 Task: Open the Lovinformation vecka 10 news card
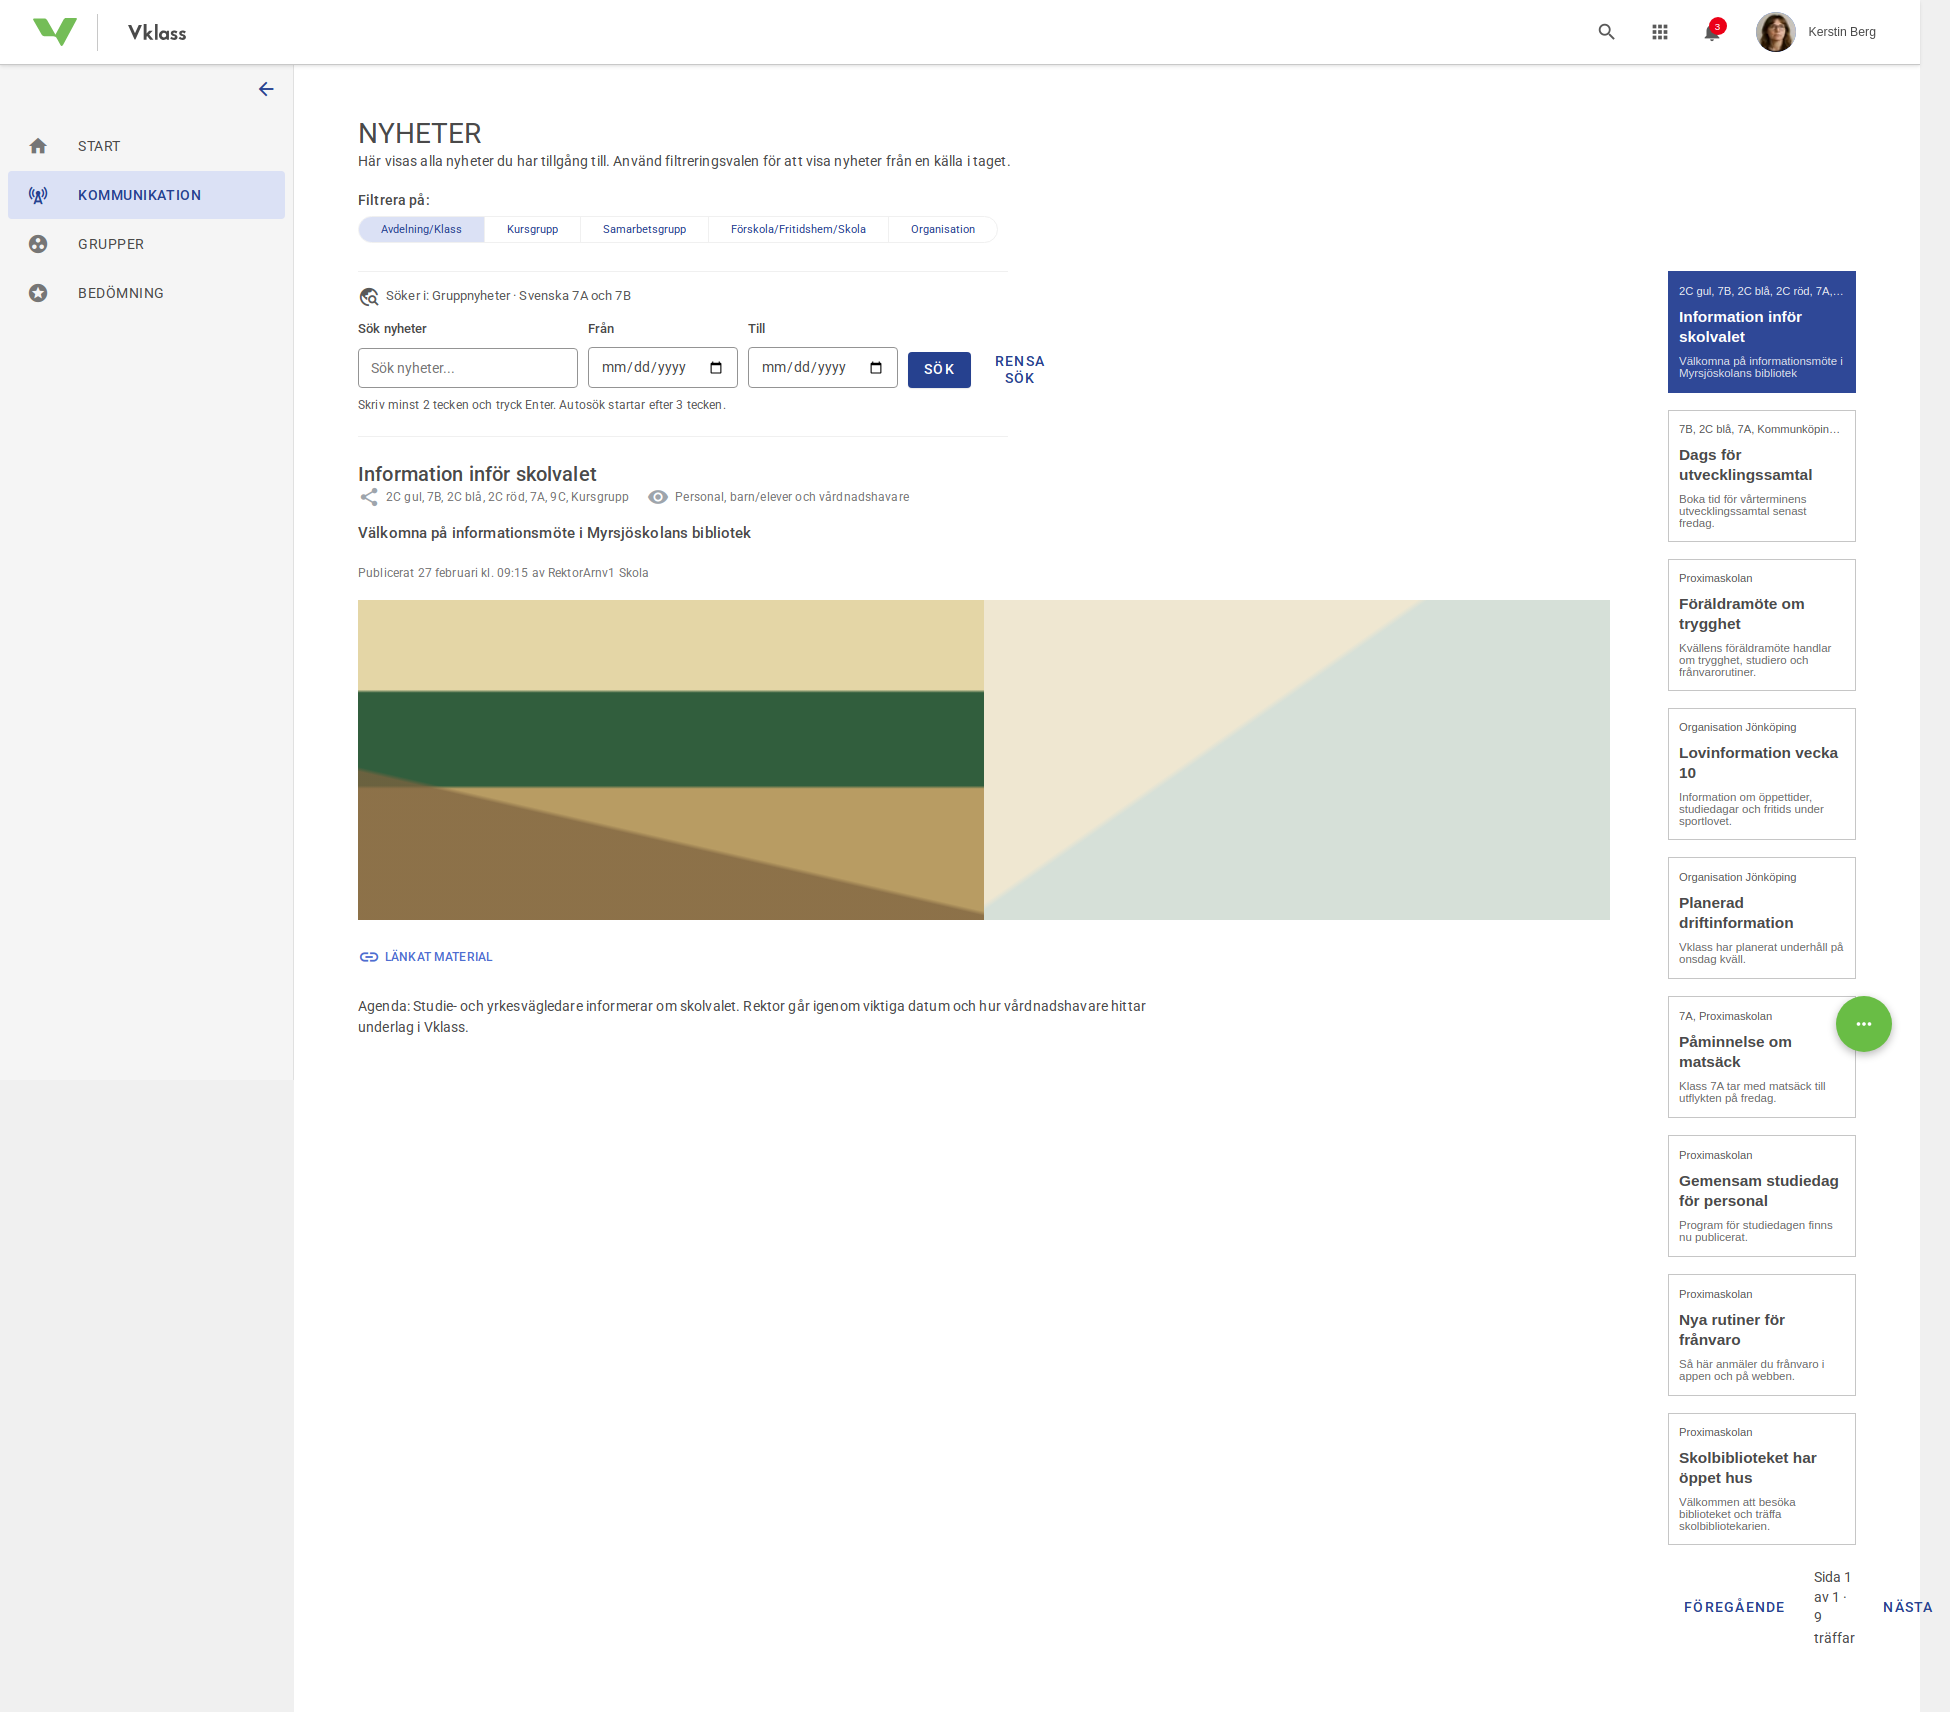pyautogui.click(x=1762, y=774)
